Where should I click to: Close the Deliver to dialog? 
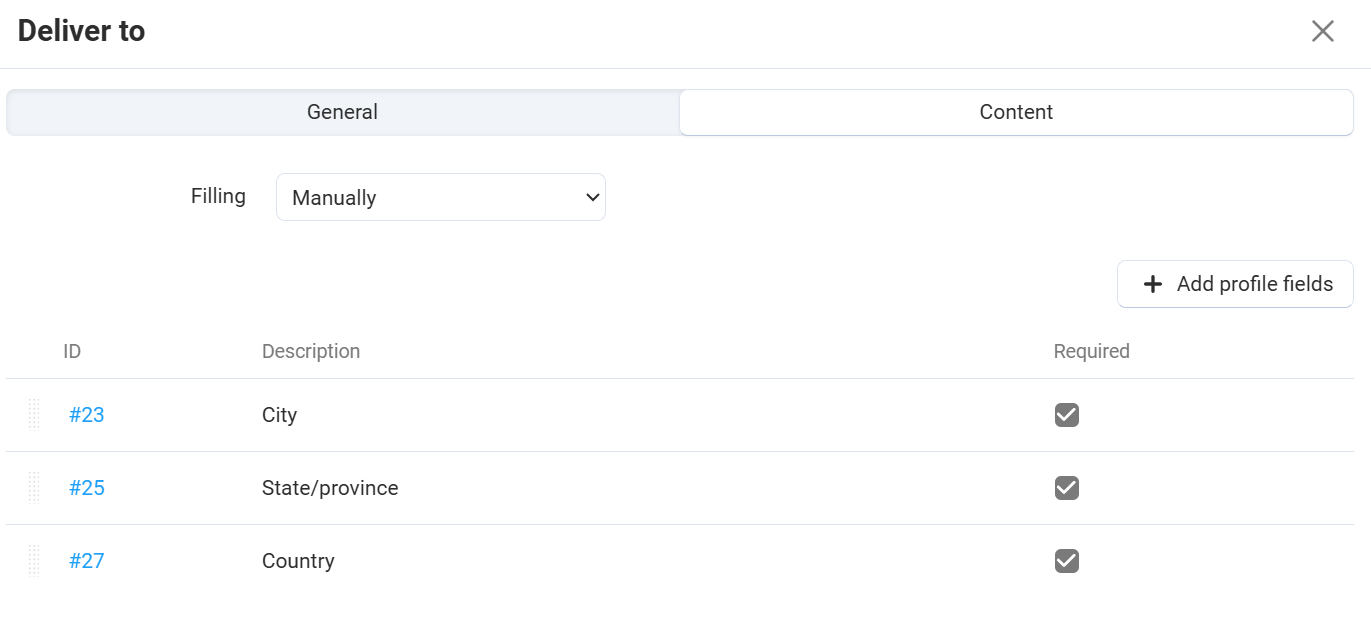point(1322,31)
